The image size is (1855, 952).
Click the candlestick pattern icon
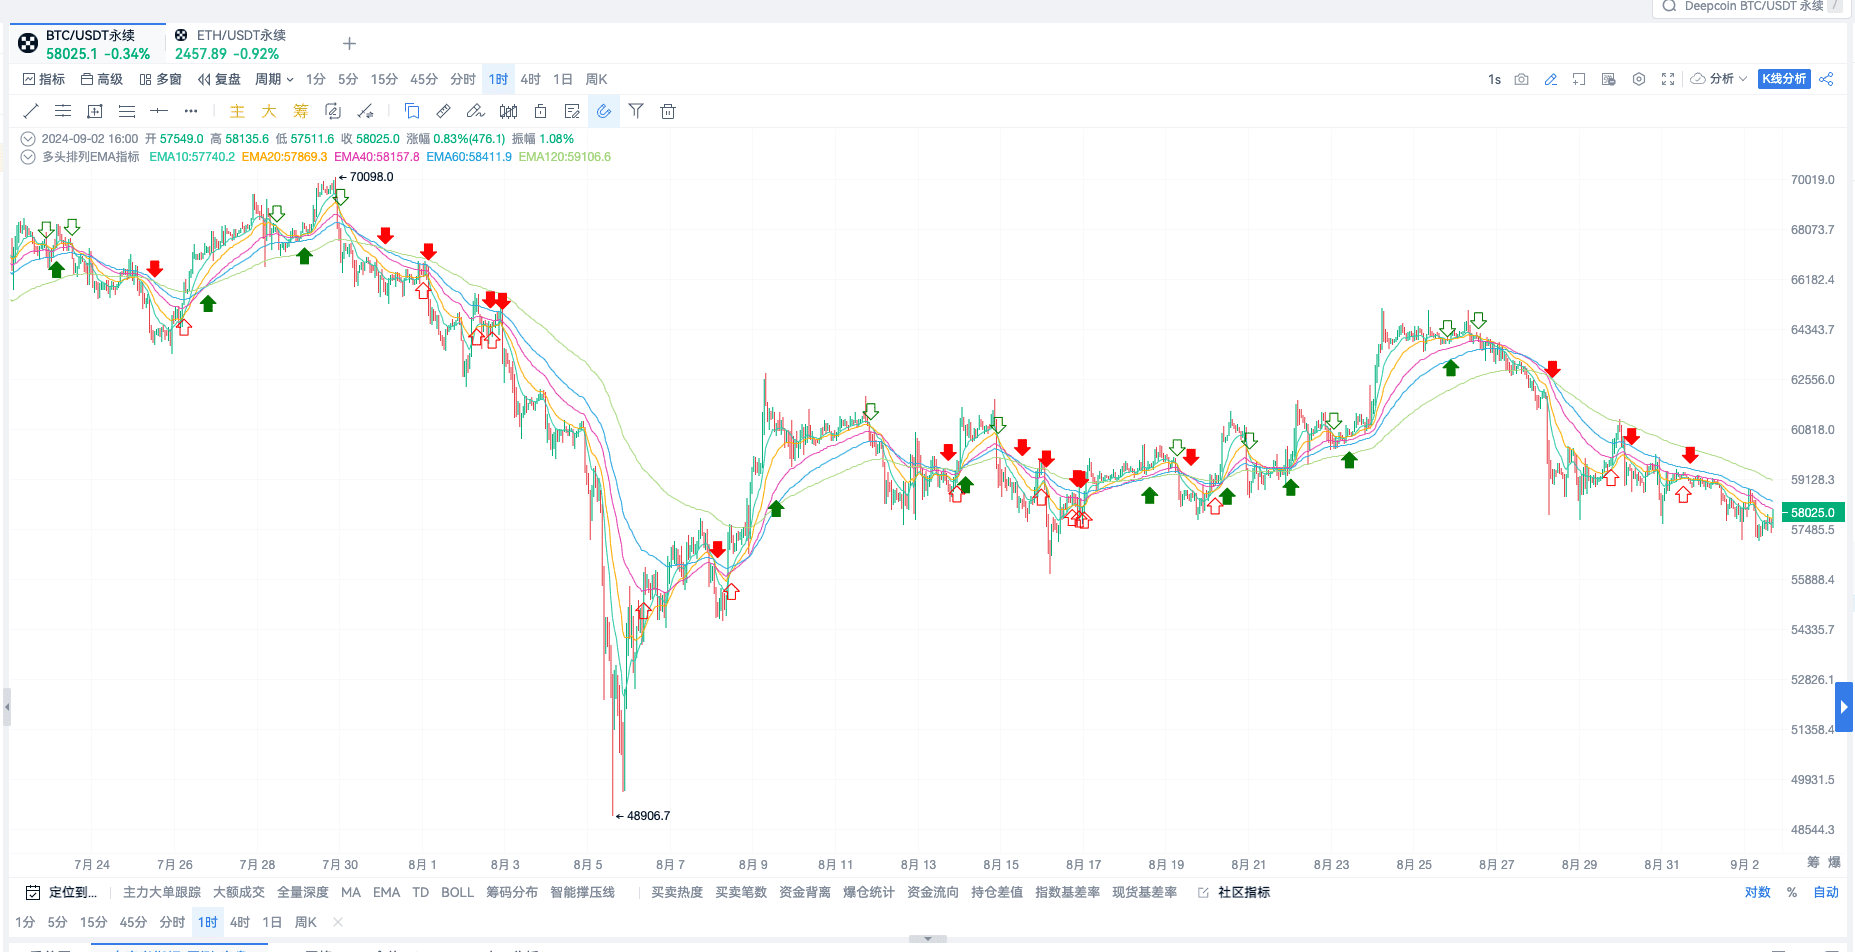[508, 111]
